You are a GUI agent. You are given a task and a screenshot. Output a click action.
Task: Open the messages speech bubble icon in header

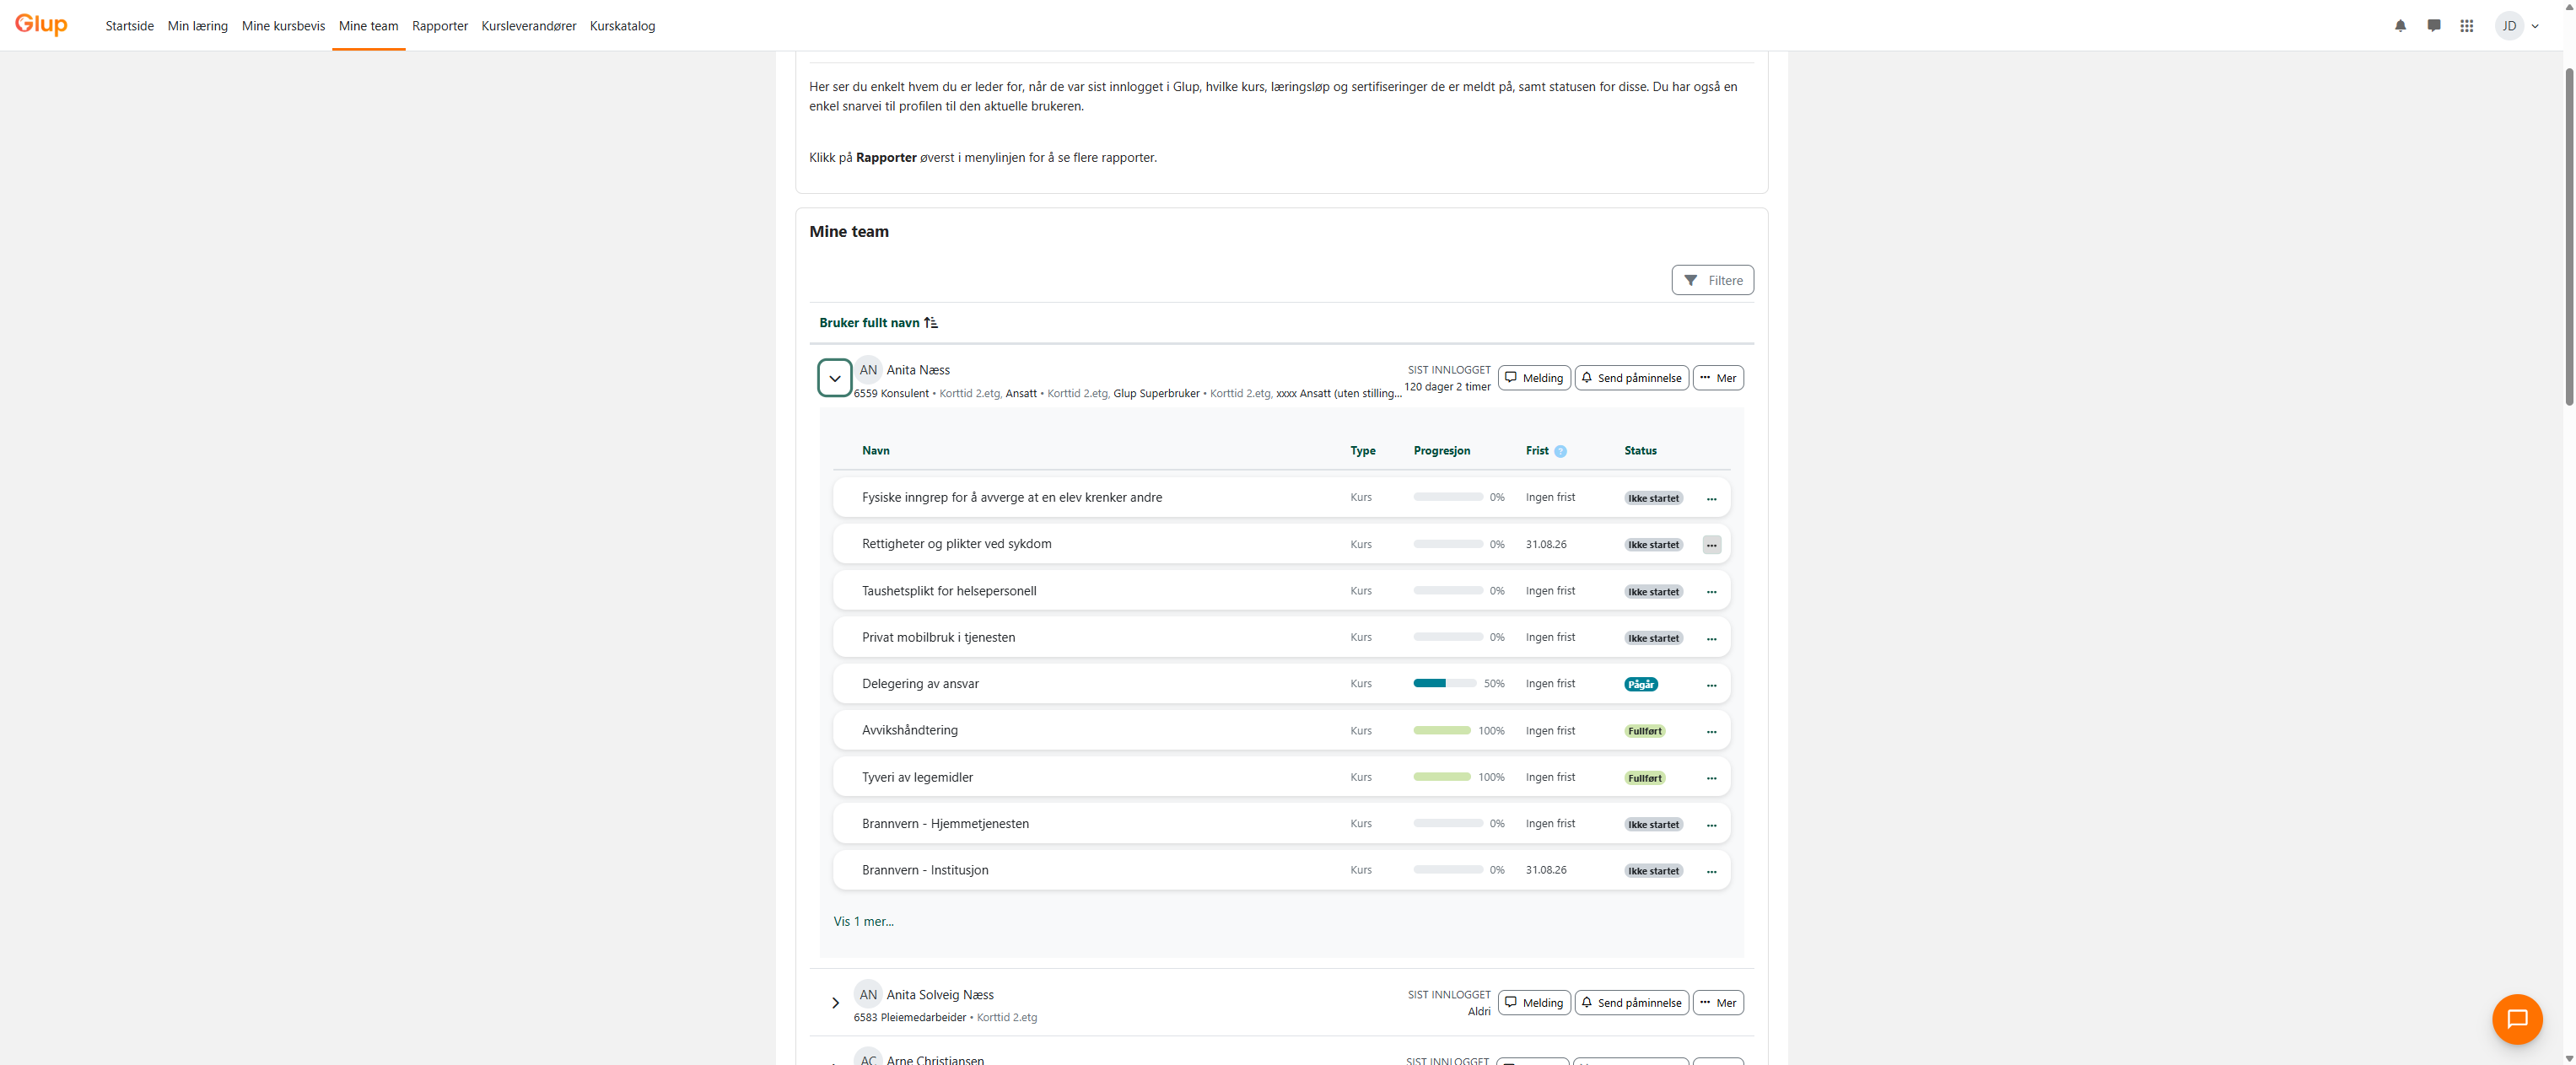(x=2434, y=26)
